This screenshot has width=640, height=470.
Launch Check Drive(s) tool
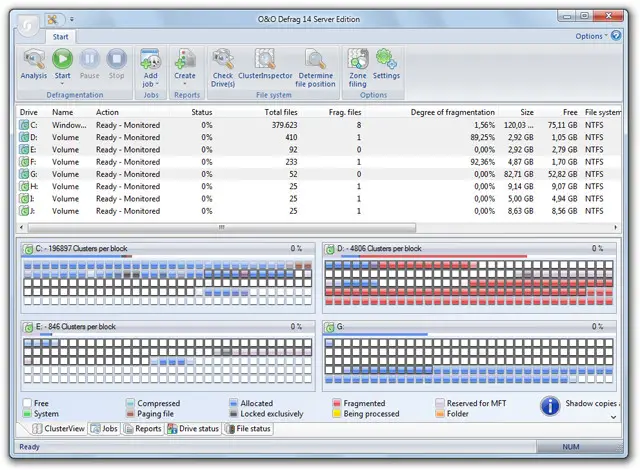(x=223, y=68)
